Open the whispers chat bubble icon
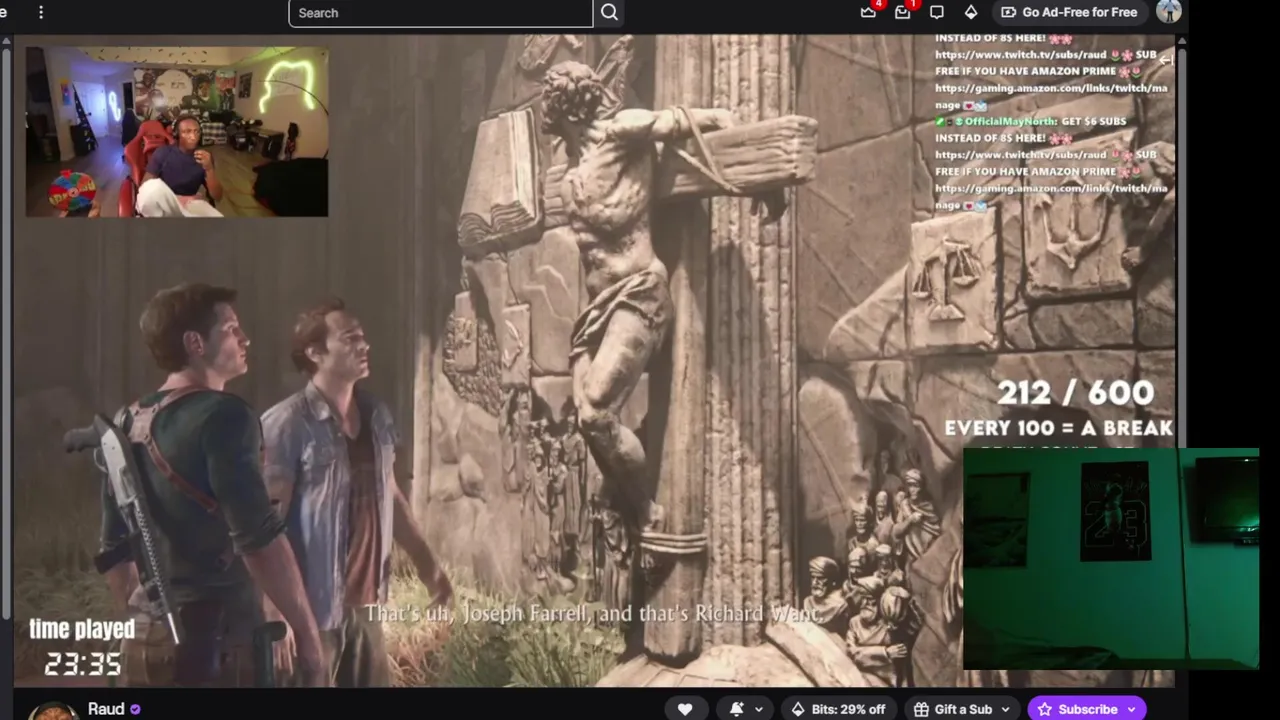Screen dimensions: 1280x720 (936, 12)
